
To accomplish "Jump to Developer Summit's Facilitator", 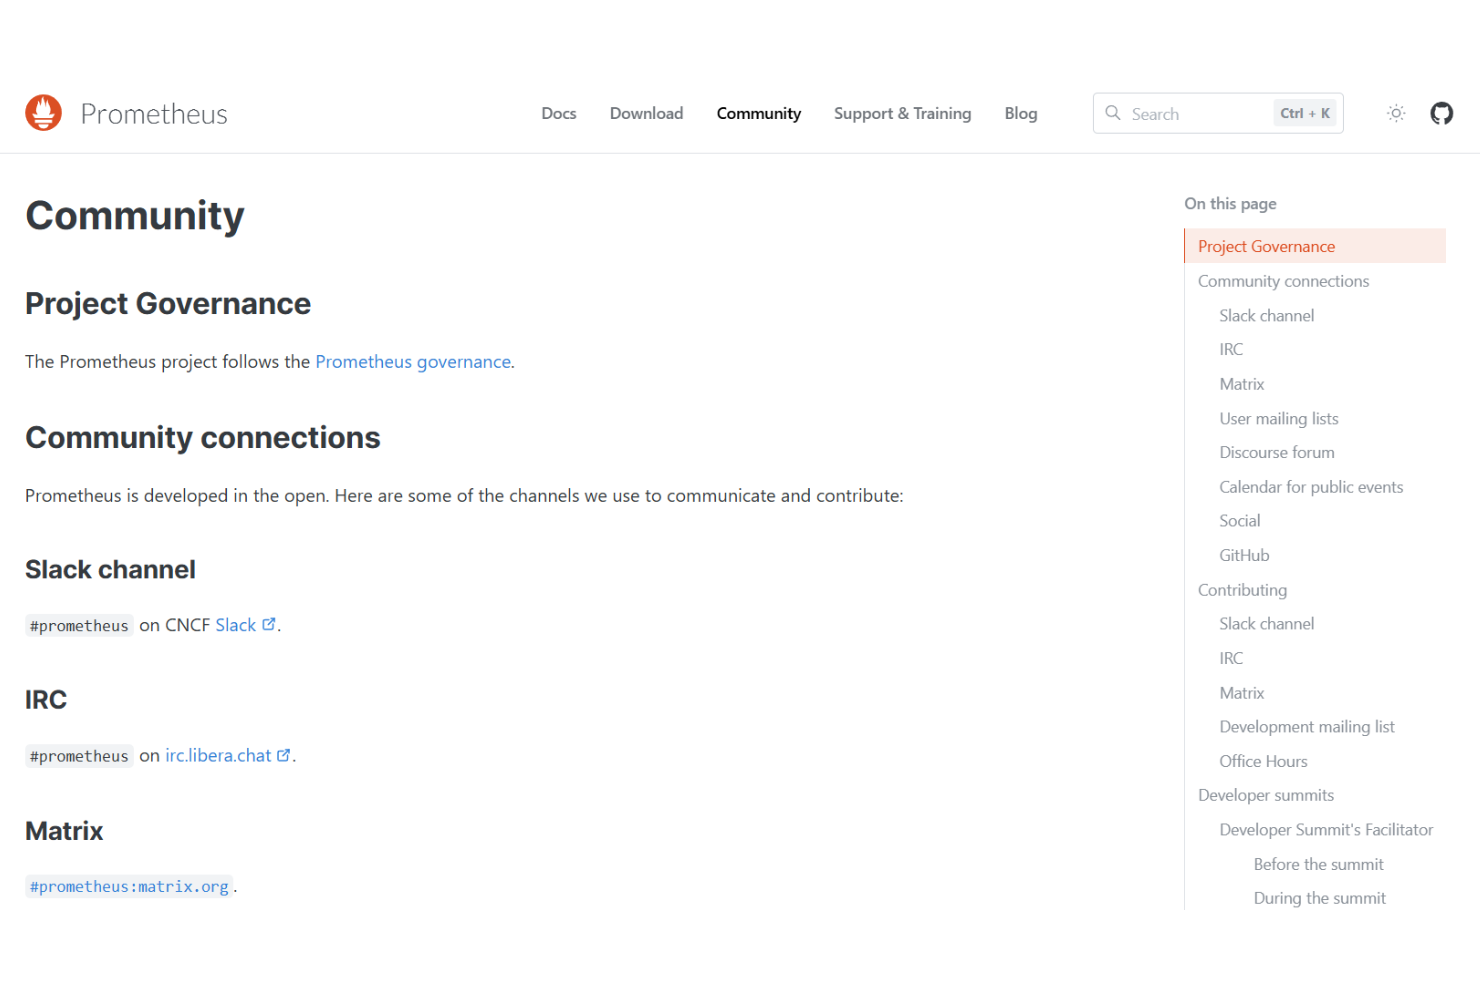I will tap(1326, 829).
